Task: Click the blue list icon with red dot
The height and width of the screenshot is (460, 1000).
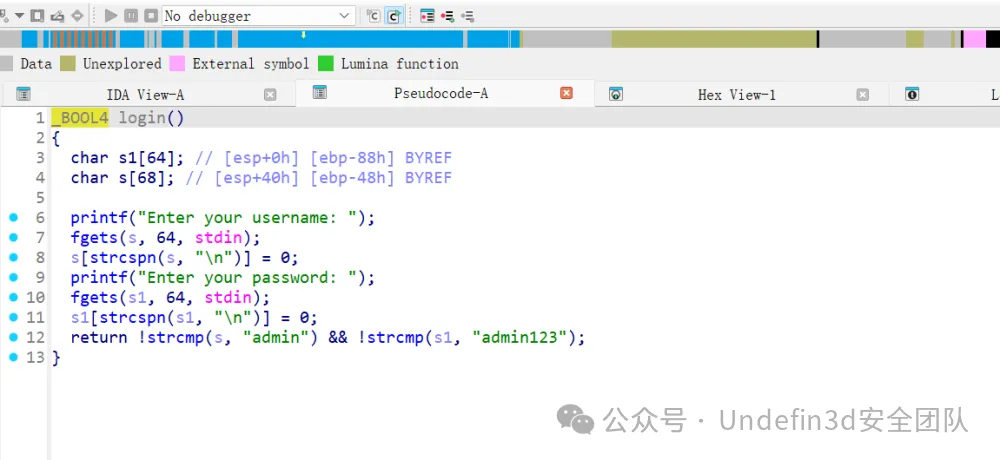Action: pyautogui.click(x=427, y=16)
